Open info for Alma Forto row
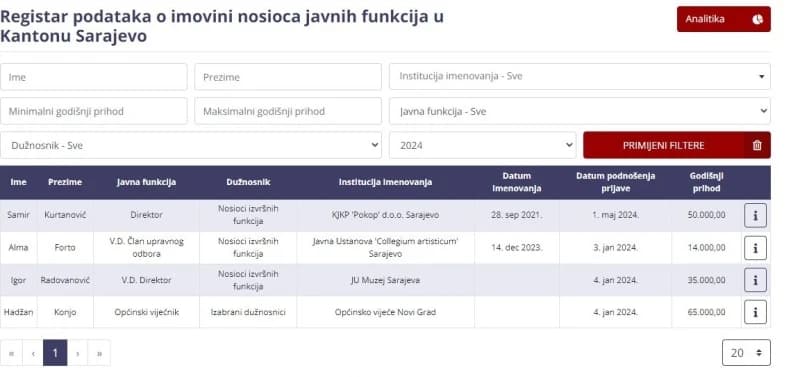This screenshot has height=377, width=800. point(755,248)
